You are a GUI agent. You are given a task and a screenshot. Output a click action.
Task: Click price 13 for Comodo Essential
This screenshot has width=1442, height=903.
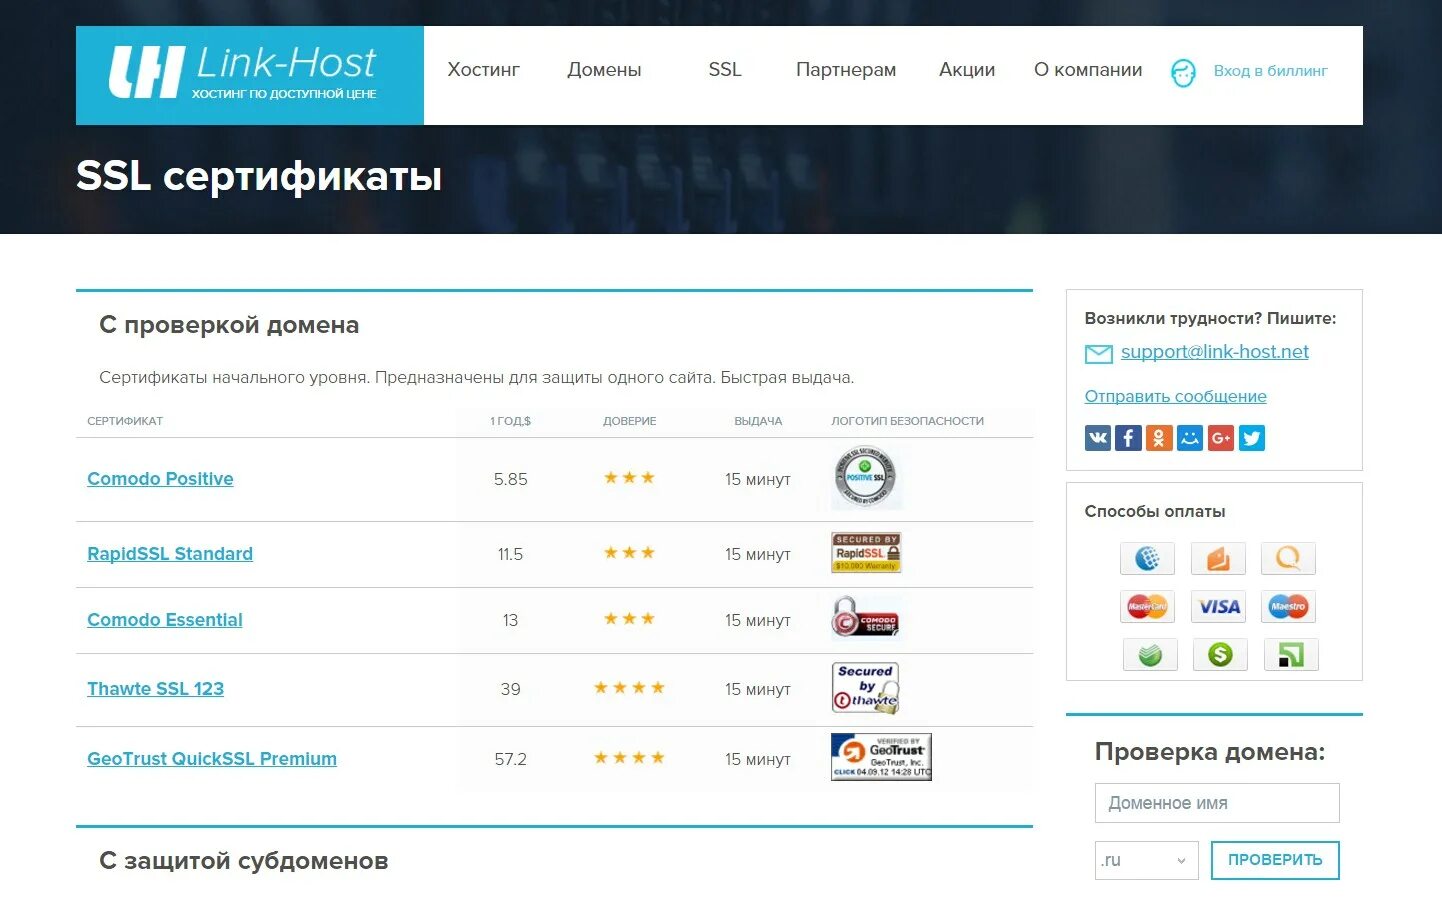pyautogui.click(x=510, y=620)
